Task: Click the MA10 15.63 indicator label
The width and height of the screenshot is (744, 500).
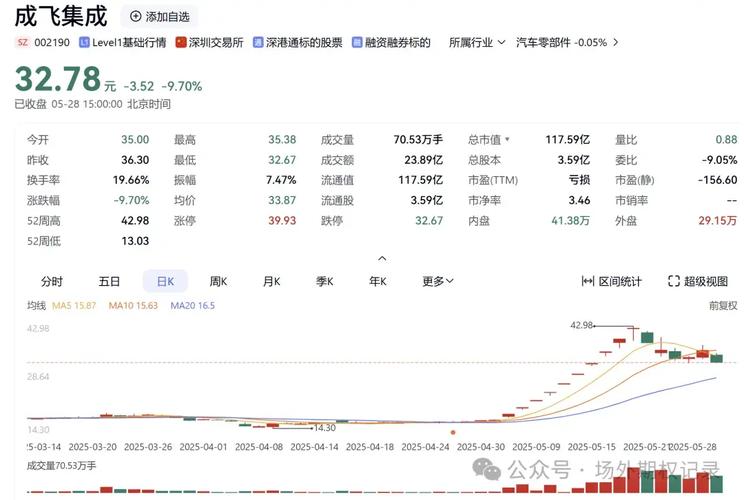Action: tap(133, 306)
